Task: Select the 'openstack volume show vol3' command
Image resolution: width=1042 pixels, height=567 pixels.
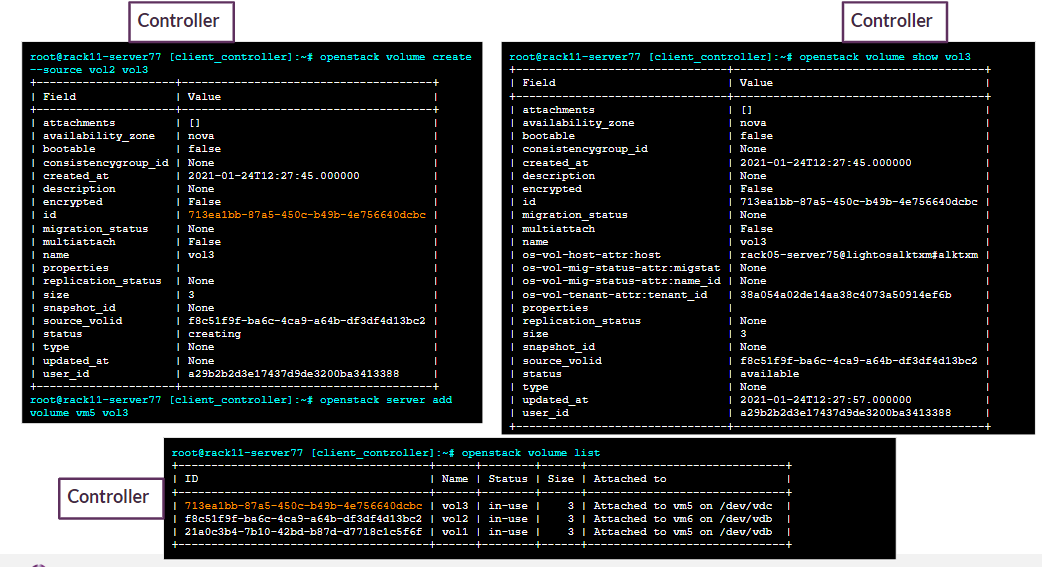Action: pyautogui.click(x=885, y=57)
